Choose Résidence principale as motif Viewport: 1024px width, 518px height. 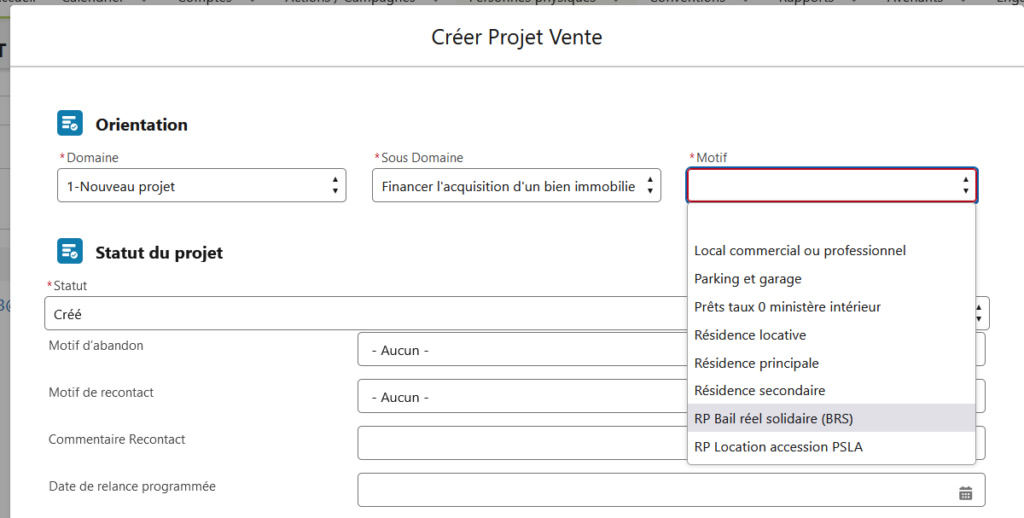(756, 363)
